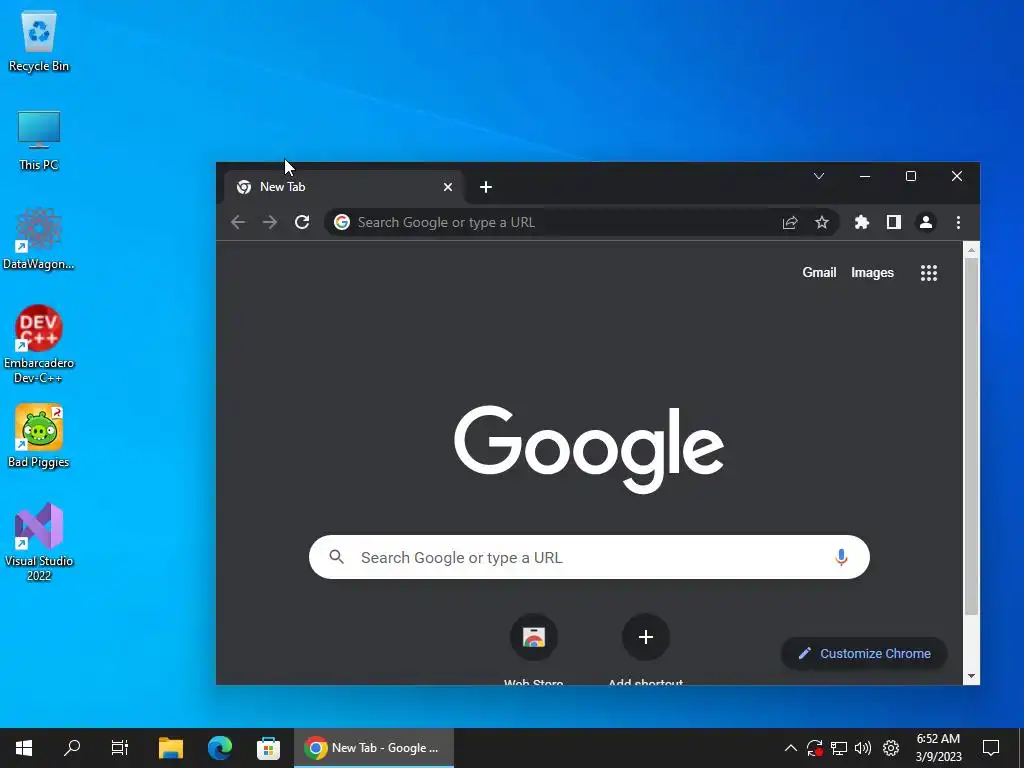Image resolution: width=1024 pixels, height=768 pixels.
Task: Toggle the Chrome side panel icon
Action: click(894, 222)
